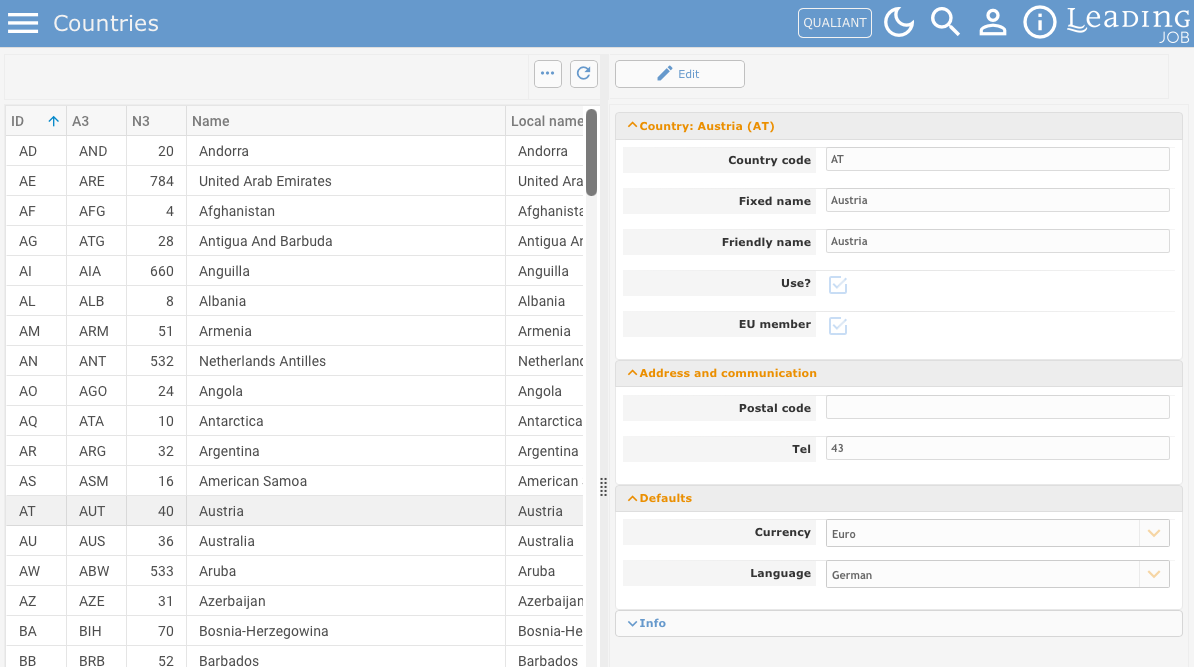Select the Albania row
Image resolution: width=1194 pixels, height=667 pixels.
tap(295, 301)
